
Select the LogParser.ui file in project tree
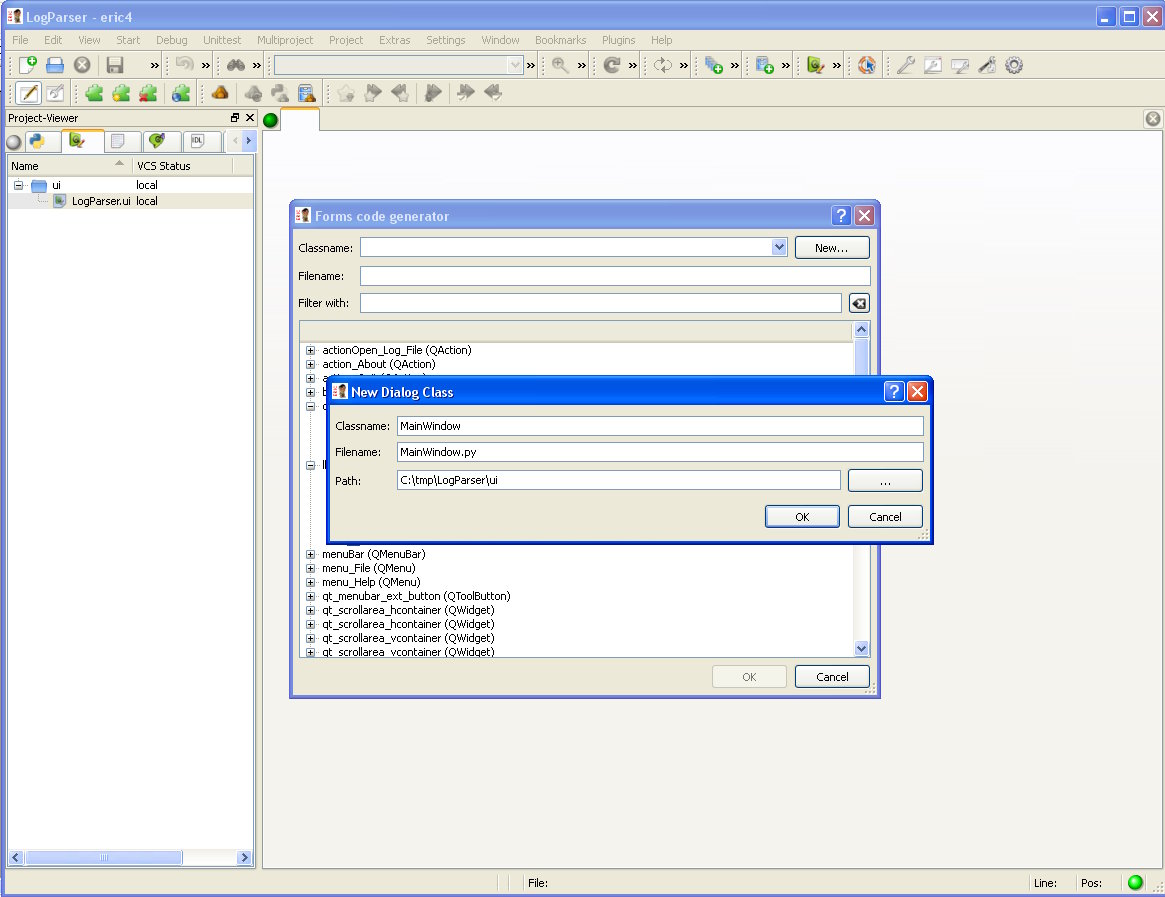[x=100, y=201]
